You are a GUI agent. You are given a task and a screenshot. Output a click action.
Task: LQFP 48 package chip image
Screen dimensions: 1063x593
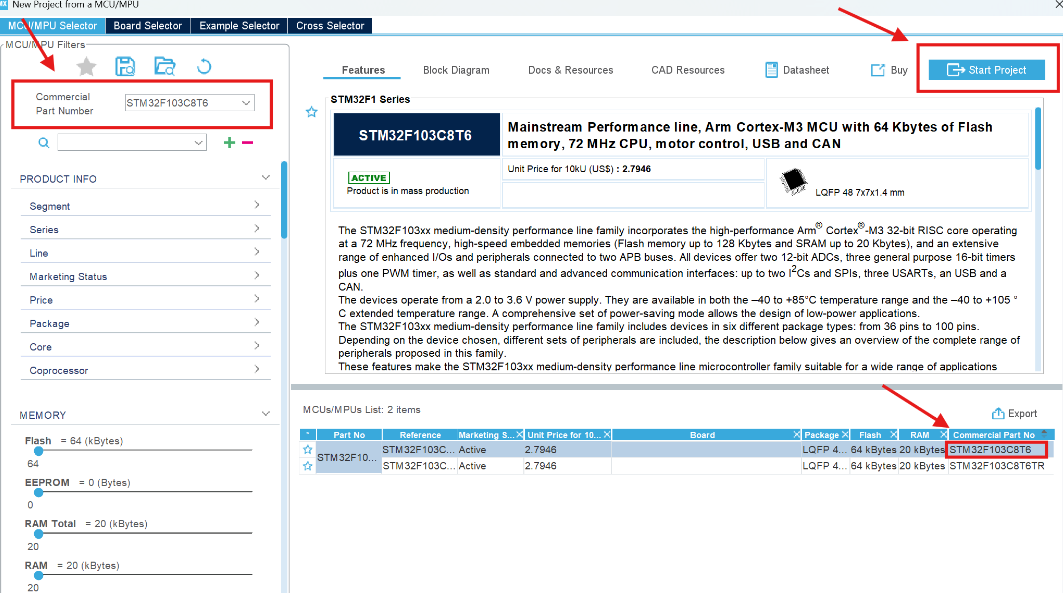(x=793, y=181)
